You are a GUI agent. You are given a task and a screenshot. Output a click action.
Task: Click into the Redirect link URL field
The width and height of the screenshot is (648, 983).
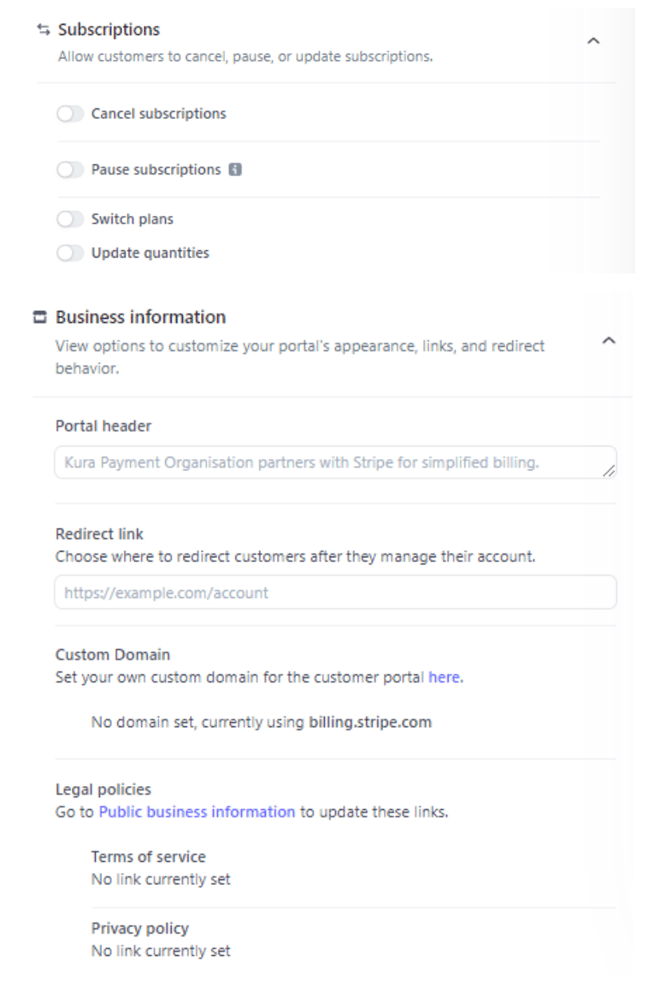point(335,592)
